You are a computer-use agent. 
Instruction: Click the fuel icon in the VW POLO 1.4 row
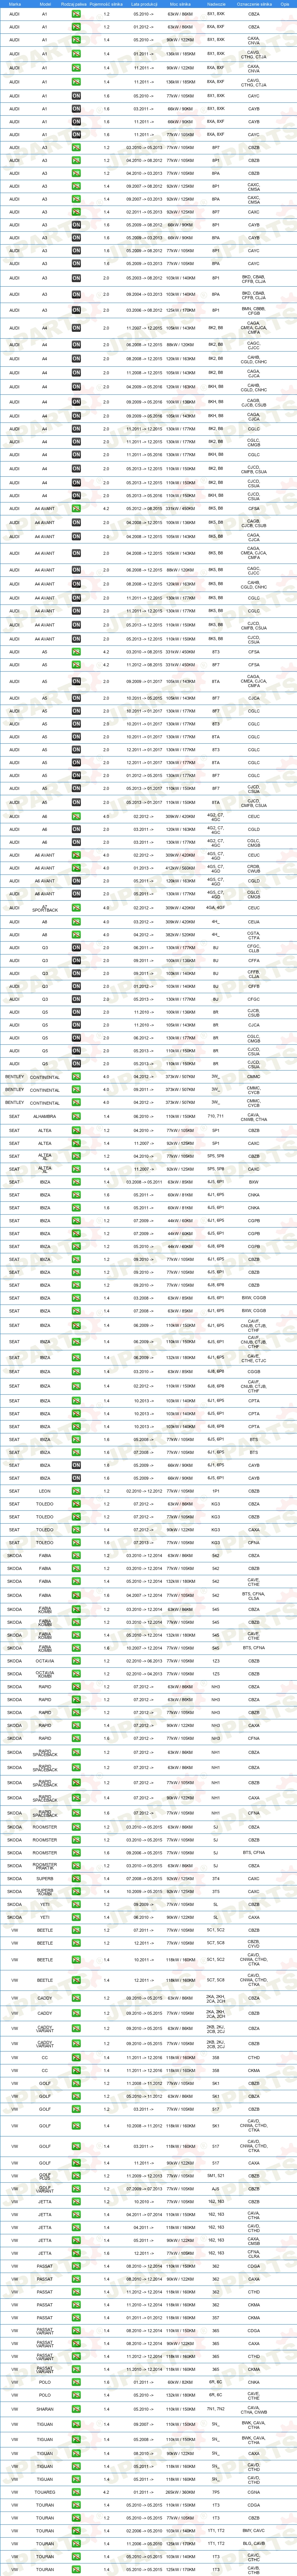(76, 2395)
